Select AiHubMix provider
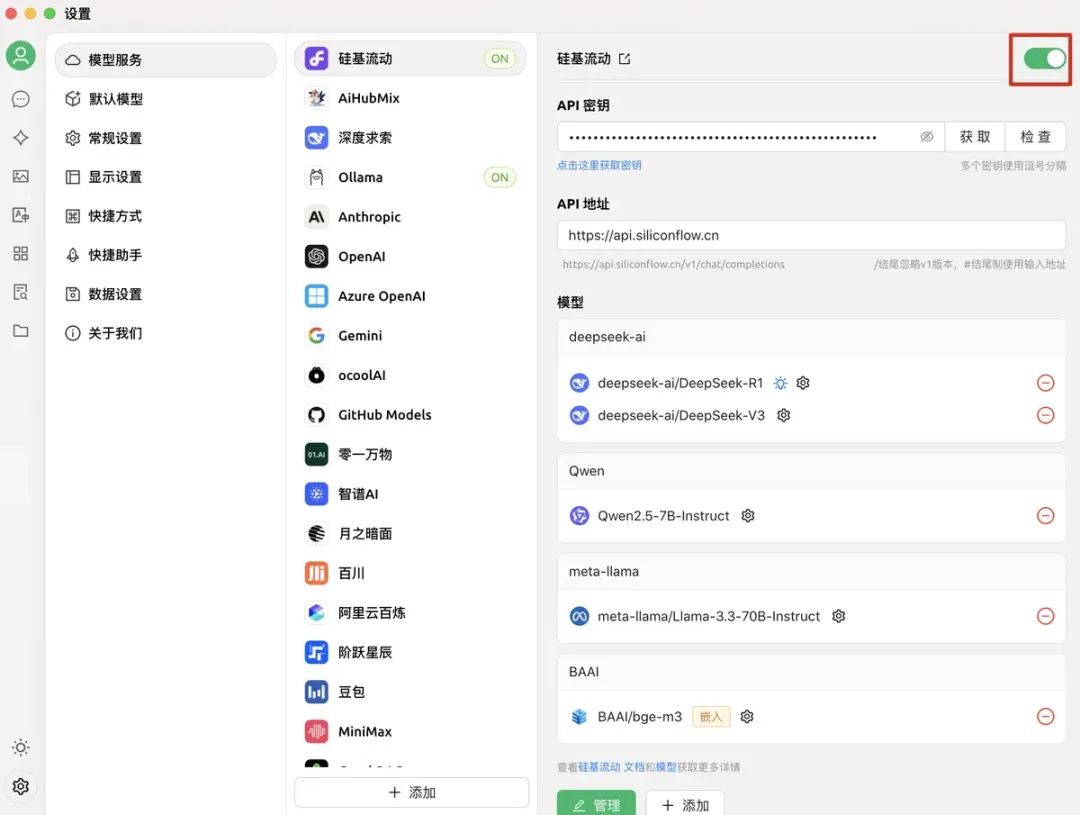The height and width of the screenshot is (815, 1080). click(x=411, y=99)
